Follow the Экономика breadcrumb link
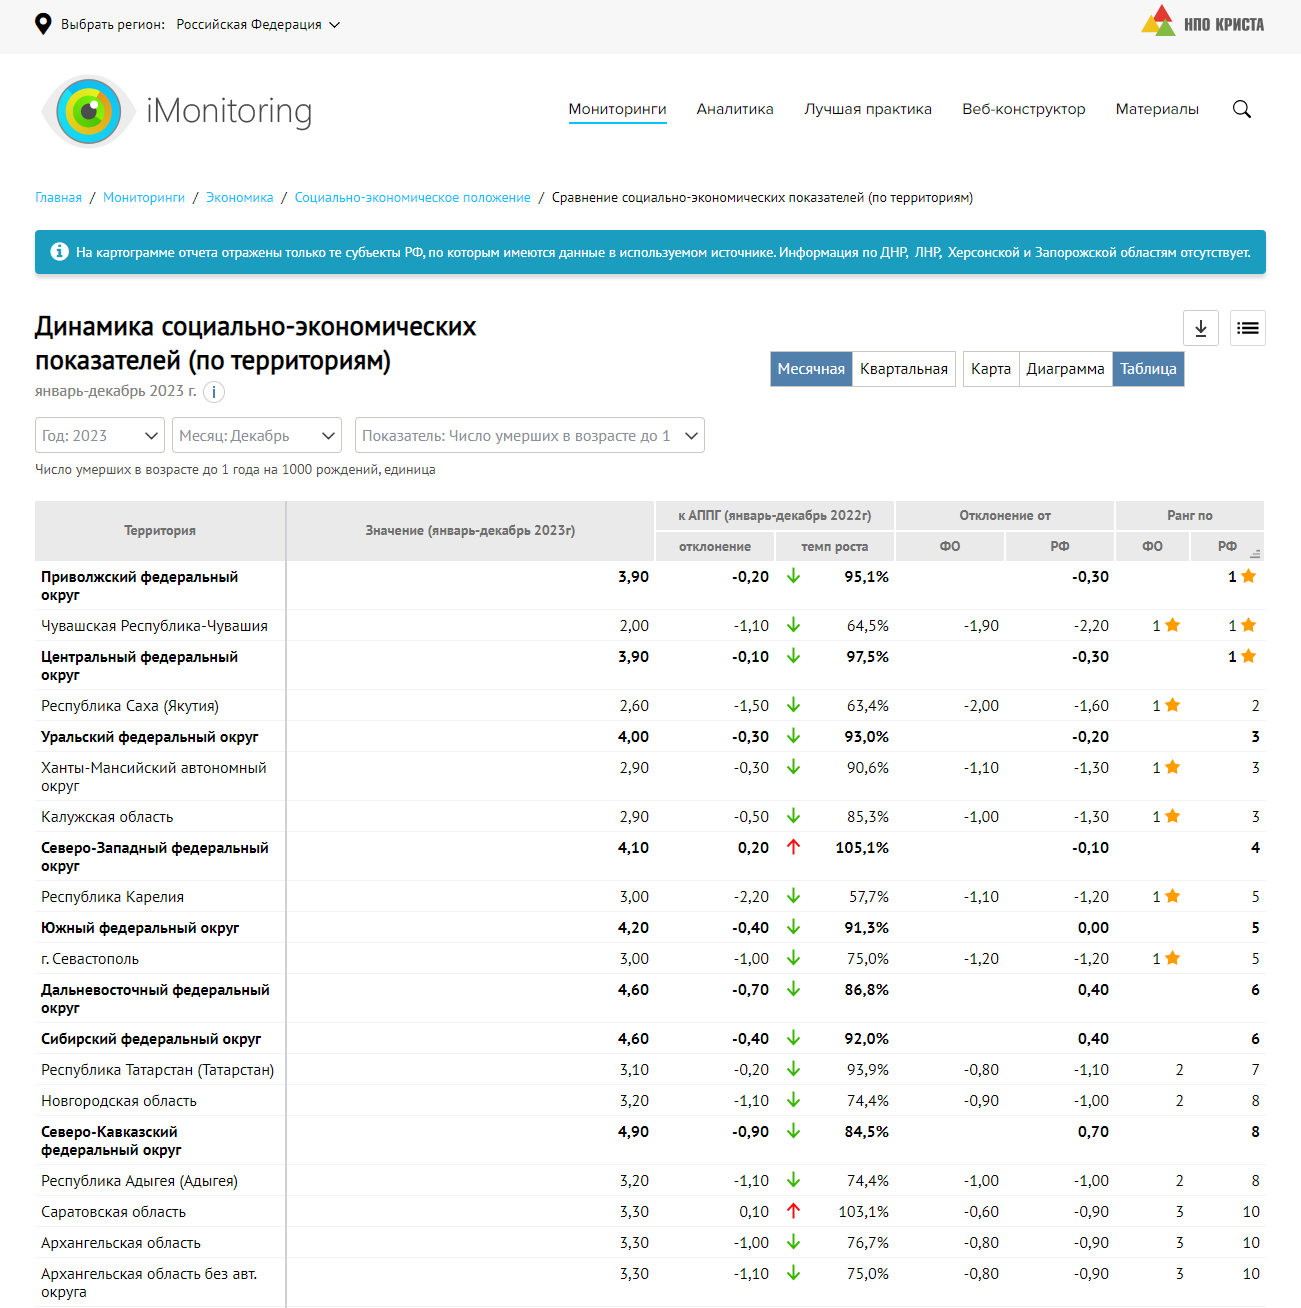Screen dimensions: 1301x1308 point(239,198)
